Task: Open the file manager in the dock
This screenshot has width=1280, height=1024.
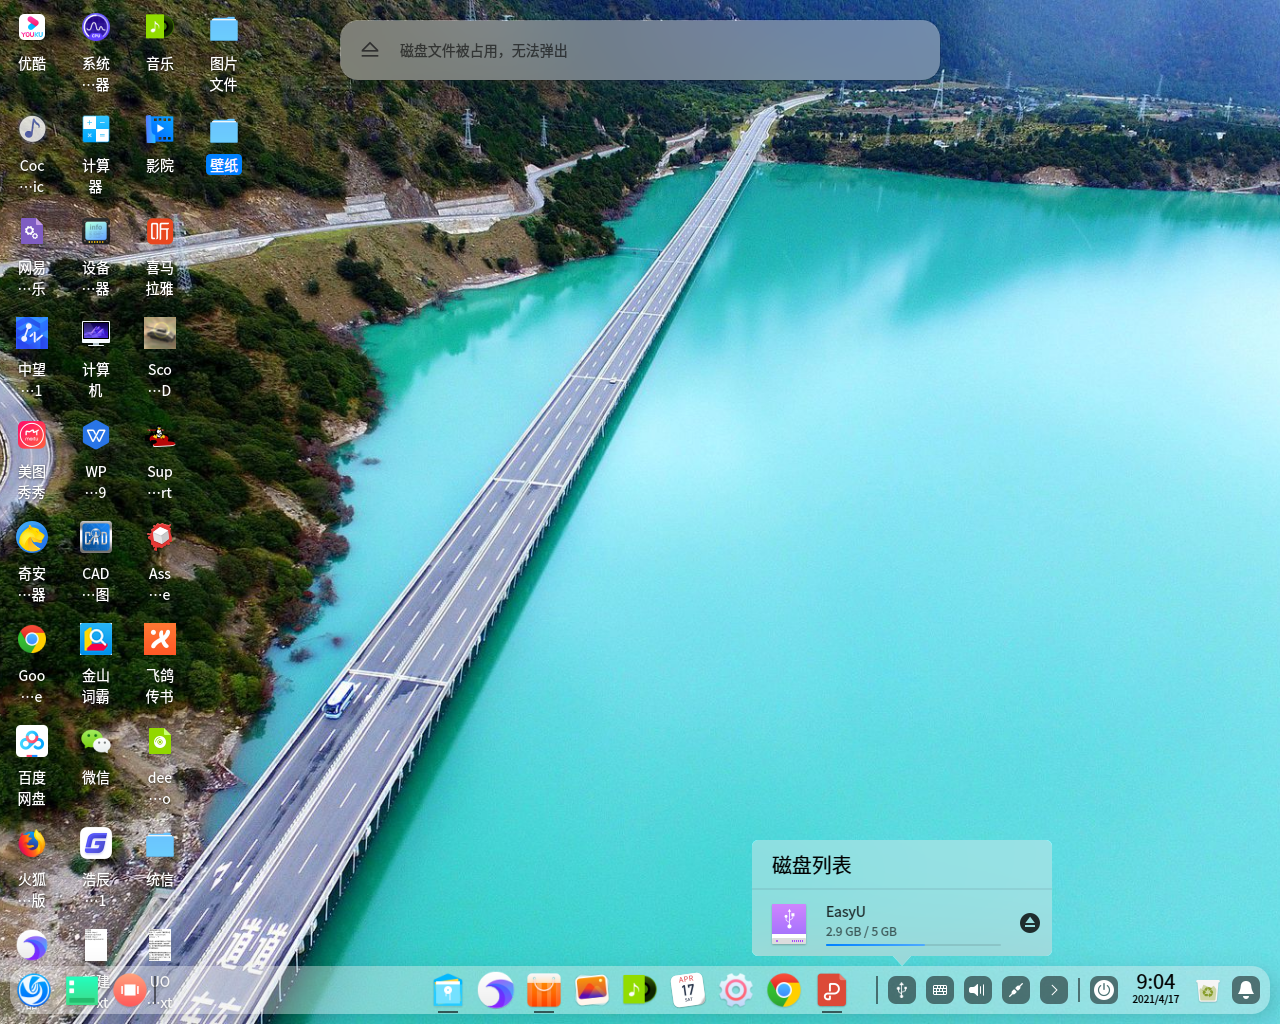Action: [x=448, y=990]
